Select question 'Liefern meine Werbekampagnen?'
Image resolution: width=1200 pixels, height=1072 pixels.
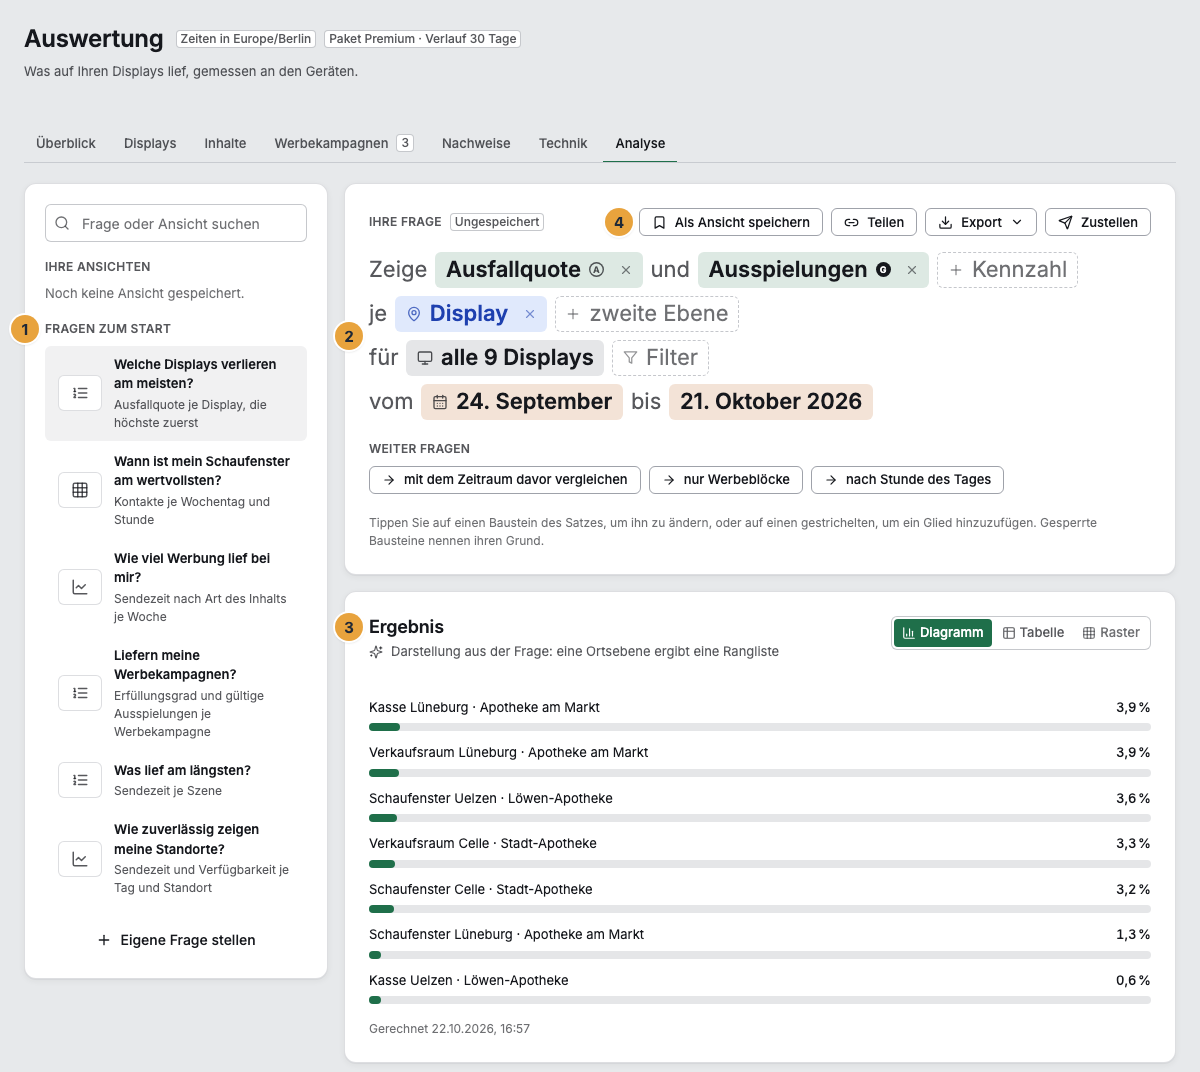[176, 693]
